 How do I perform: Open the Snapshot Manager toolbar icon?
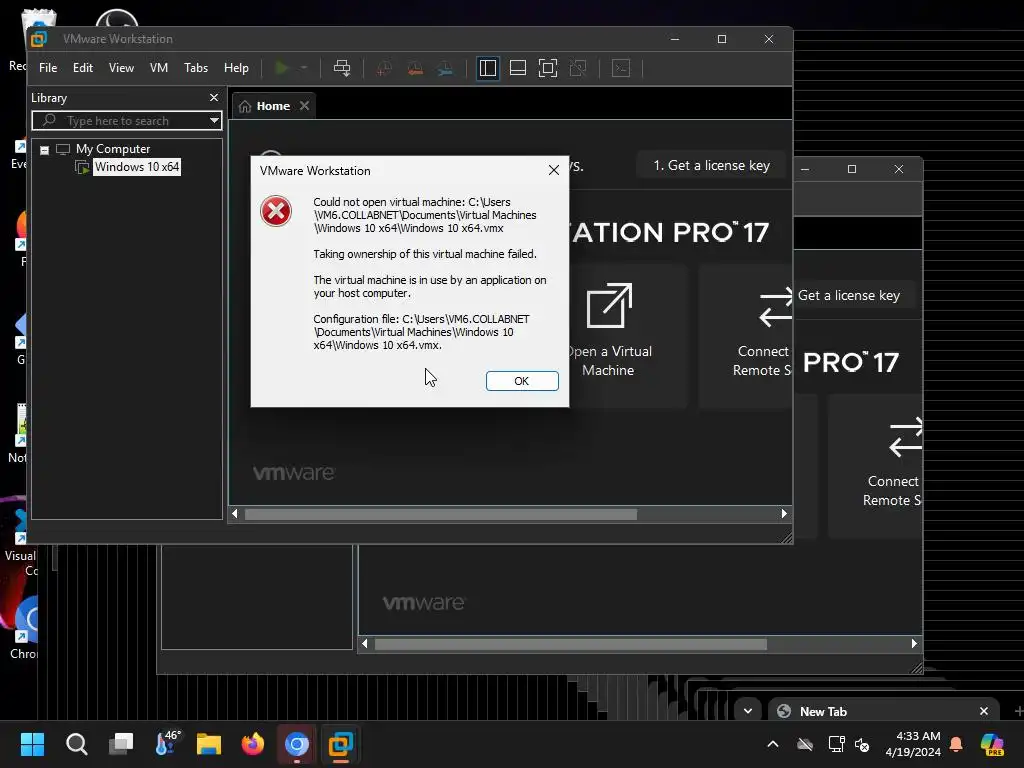click(x=445, y=68)
